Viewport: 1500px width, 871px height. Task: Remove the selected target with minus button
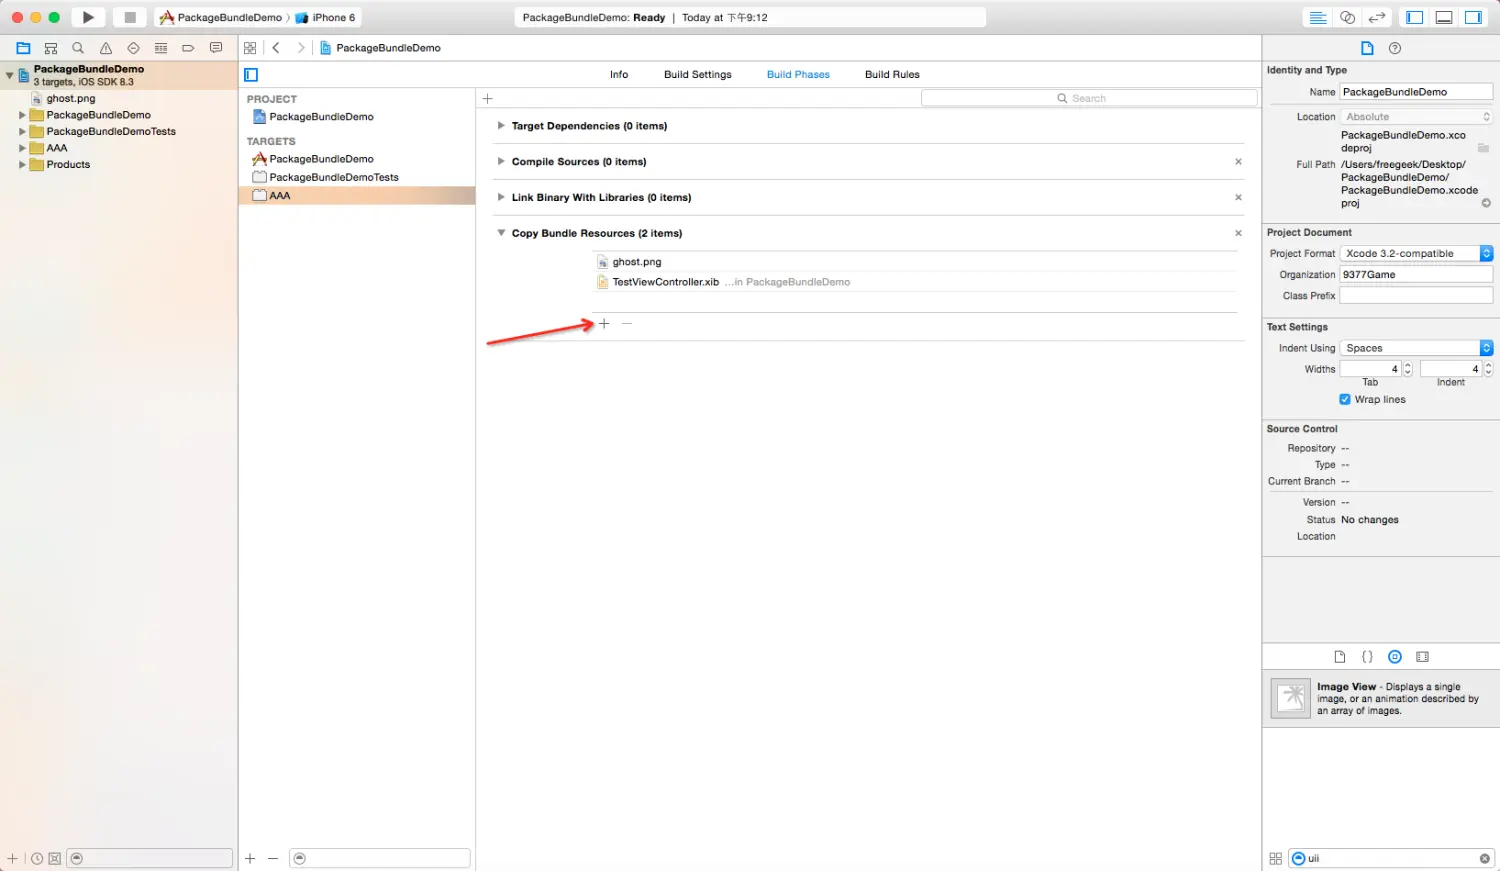point(273,859)
